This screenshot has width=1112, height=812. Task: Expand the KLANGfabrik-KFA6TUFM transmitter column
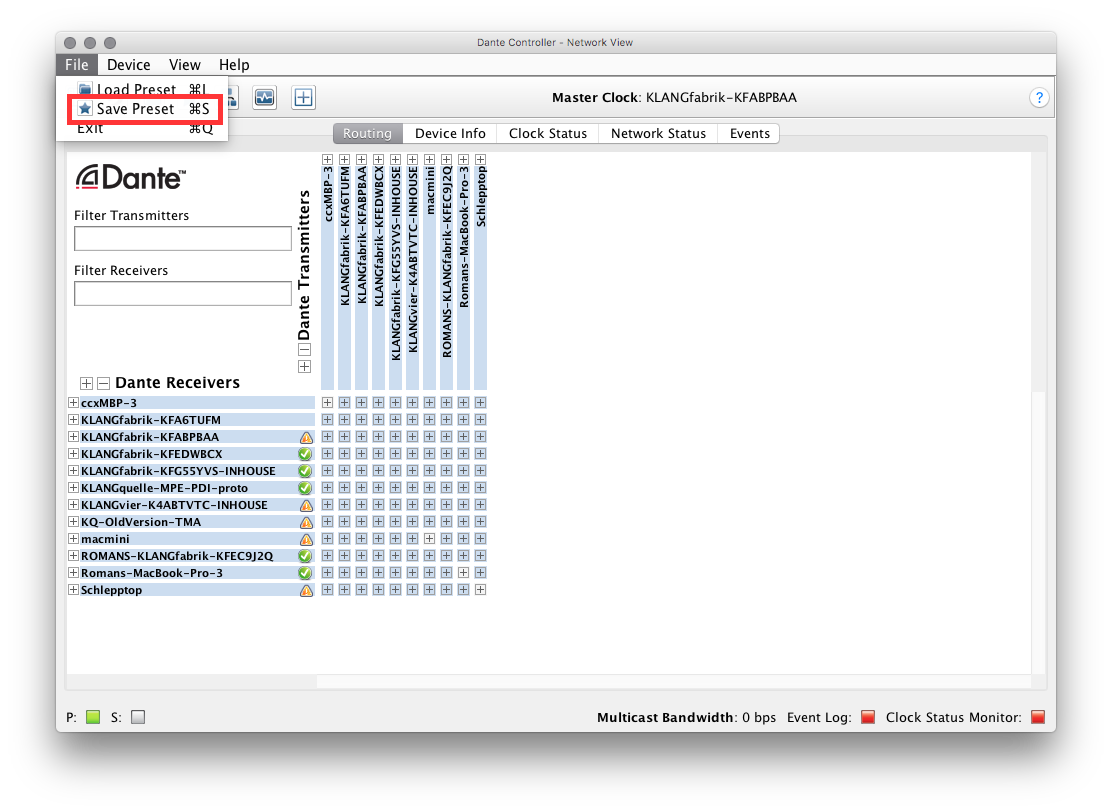click(344, 160)
